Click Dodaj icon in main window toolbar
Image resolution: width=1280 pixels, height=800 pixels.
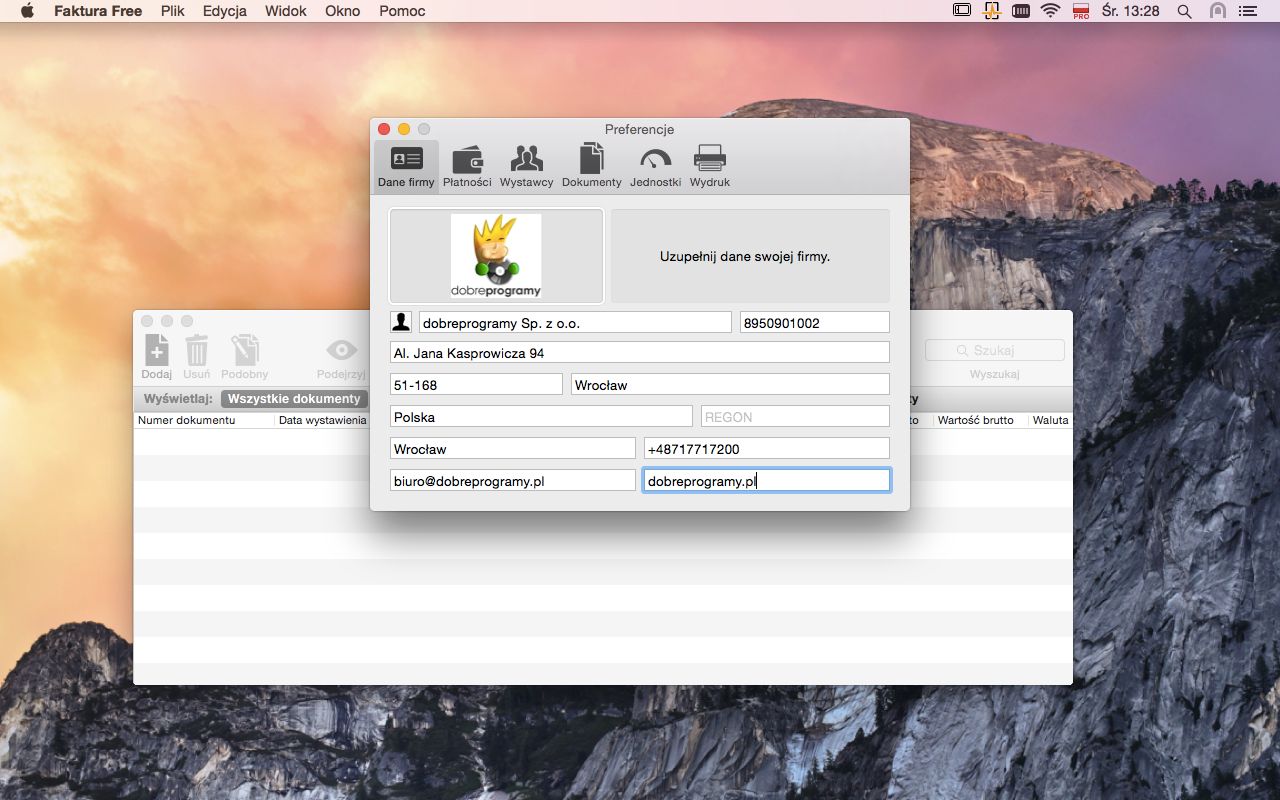(x=157, y=357)
